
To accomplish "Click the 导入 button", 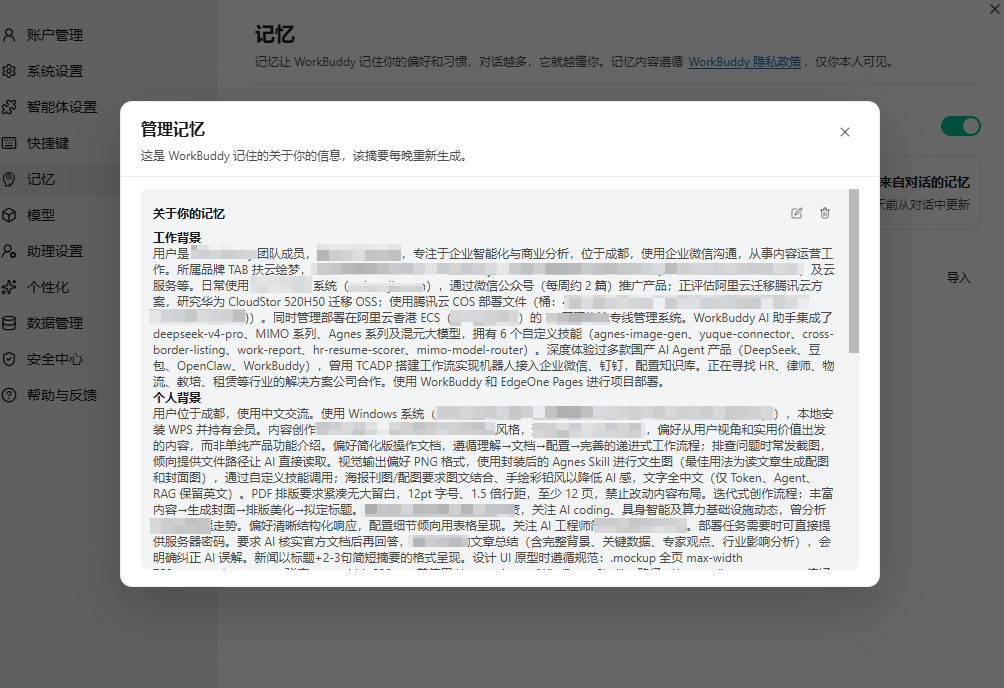I will (958, 277).
